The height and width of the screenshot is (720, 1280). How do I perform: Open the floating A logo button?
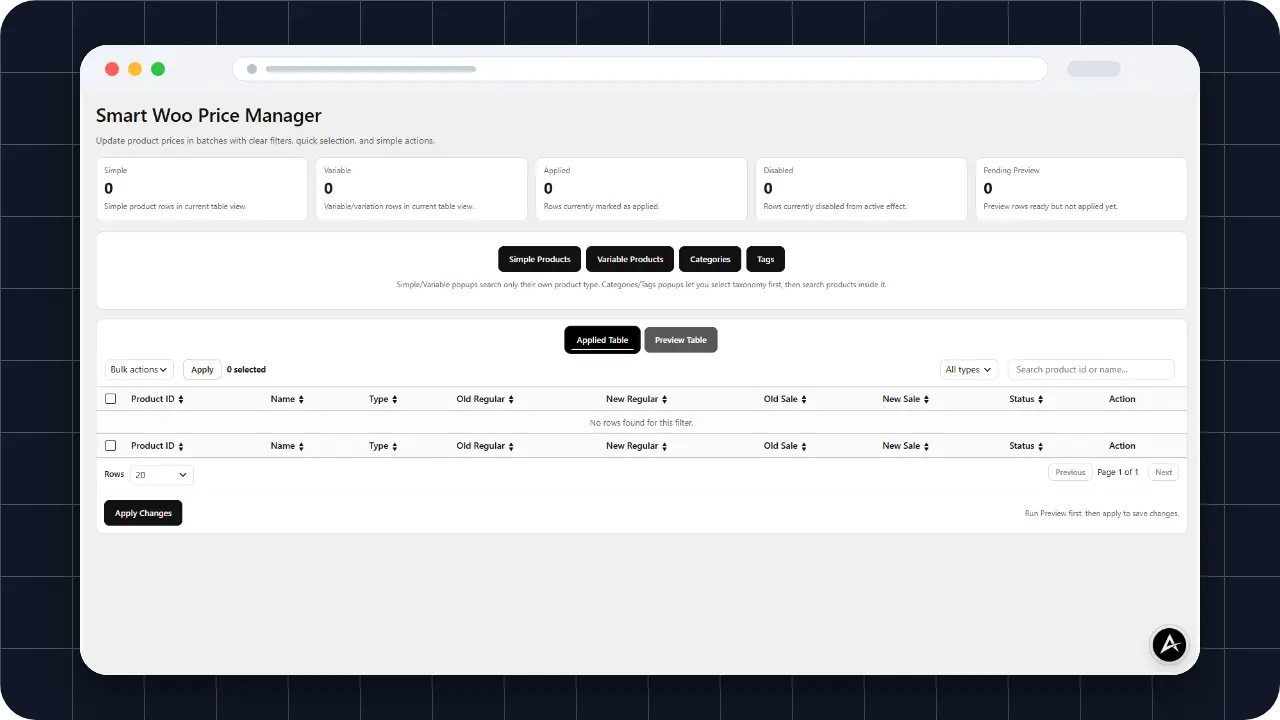click(1169, 645)
